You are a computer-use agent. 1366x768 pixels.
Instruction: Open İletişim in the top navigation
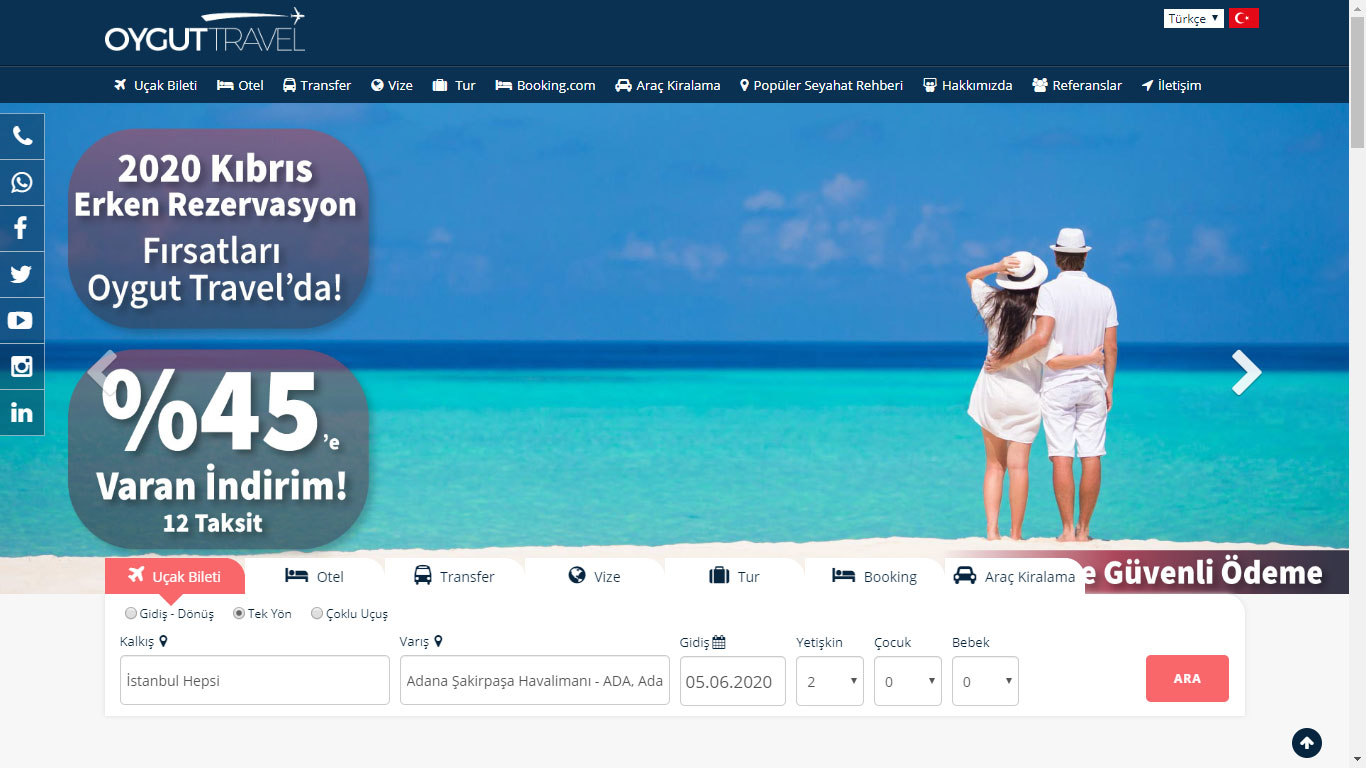[1171, 85]
